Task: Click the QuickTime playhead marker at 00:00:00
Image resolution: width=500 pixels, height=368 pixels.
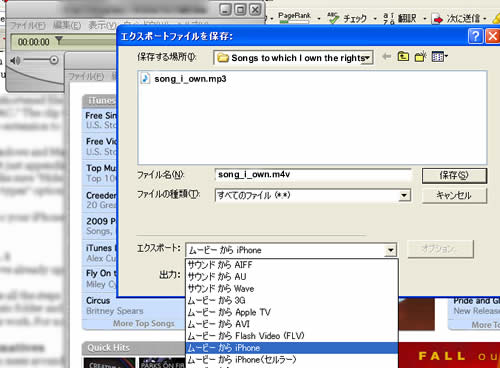Action: click(59, 40)
